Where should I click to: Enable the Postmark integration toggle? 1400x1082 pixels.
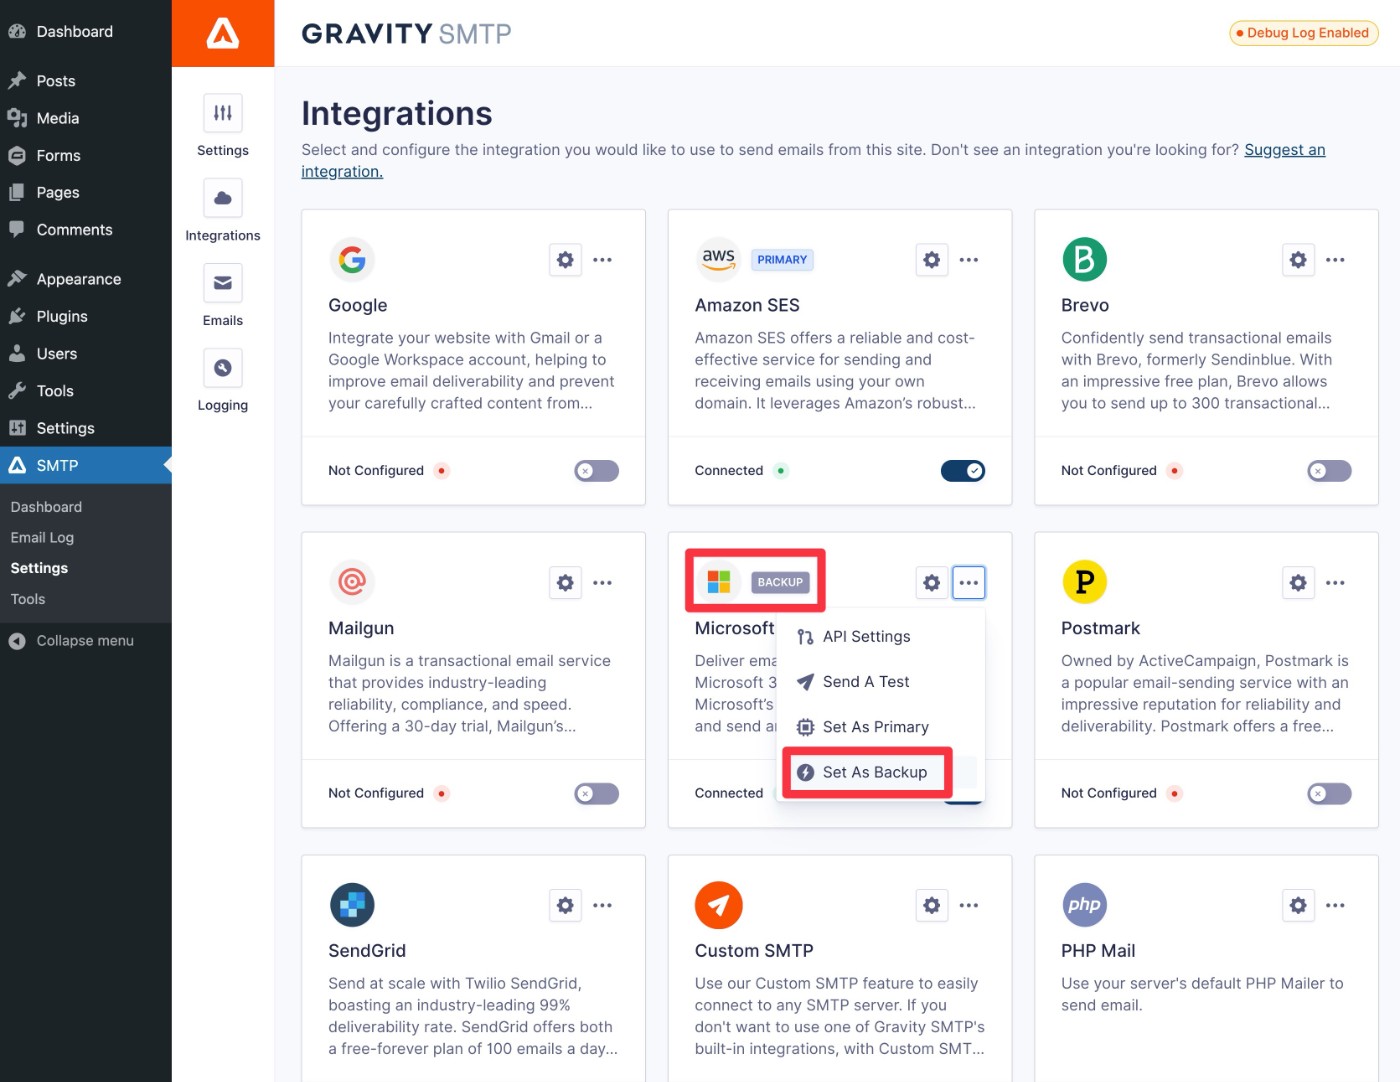click(x=1329, y=794)
